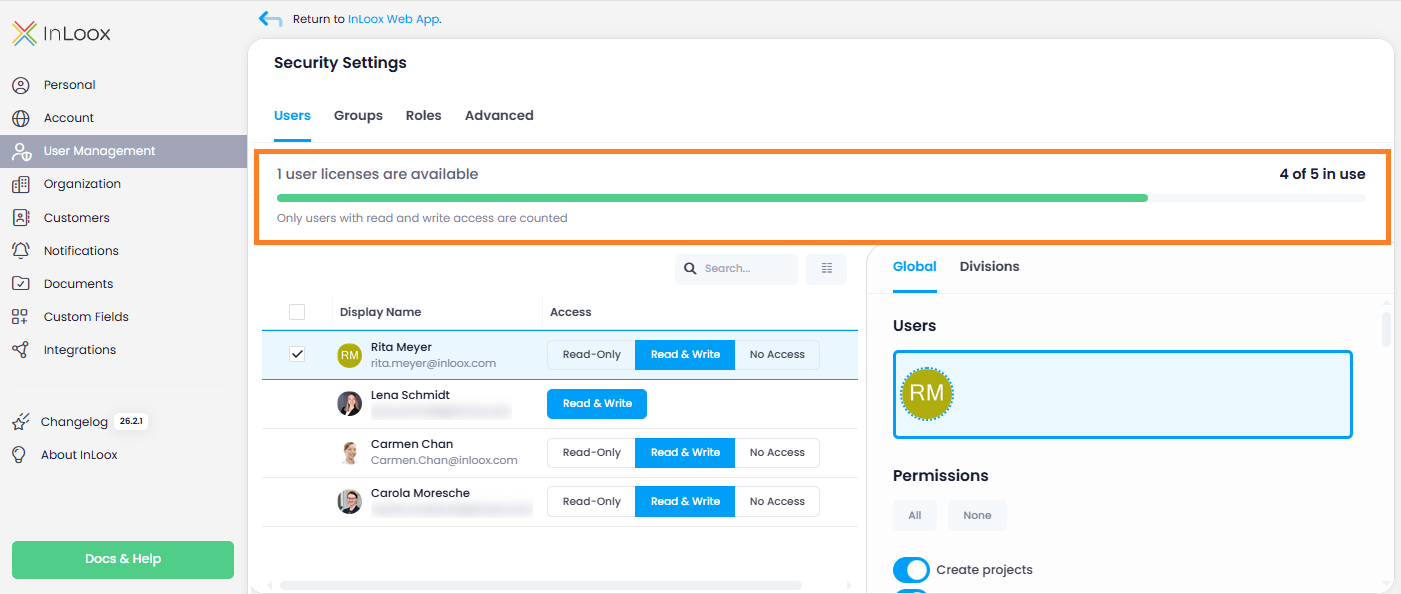Switch to the Groups tab
This screenshot has width=1401, height=594.
[x=358, y=116]
